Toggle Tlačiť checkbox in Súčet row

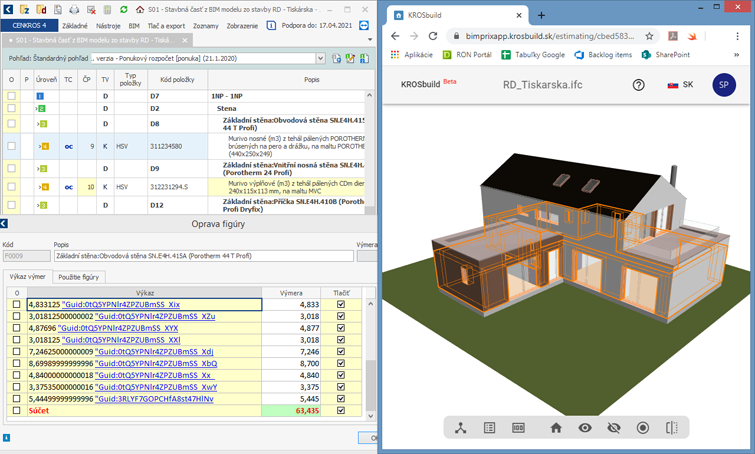(341, 411)
